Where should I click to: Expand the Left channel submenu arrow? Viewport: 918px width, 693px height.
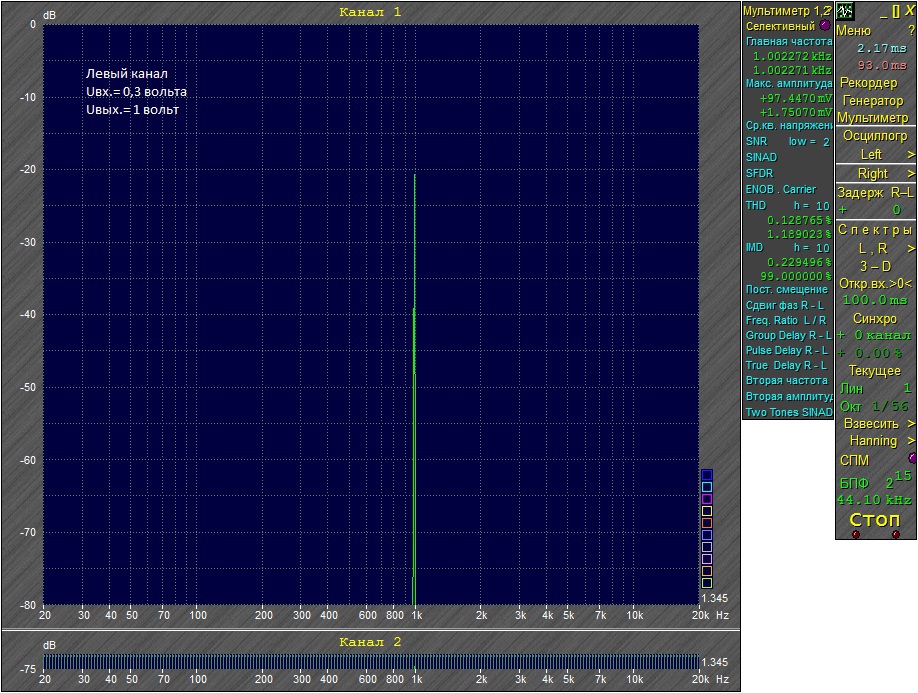[911, 155]
